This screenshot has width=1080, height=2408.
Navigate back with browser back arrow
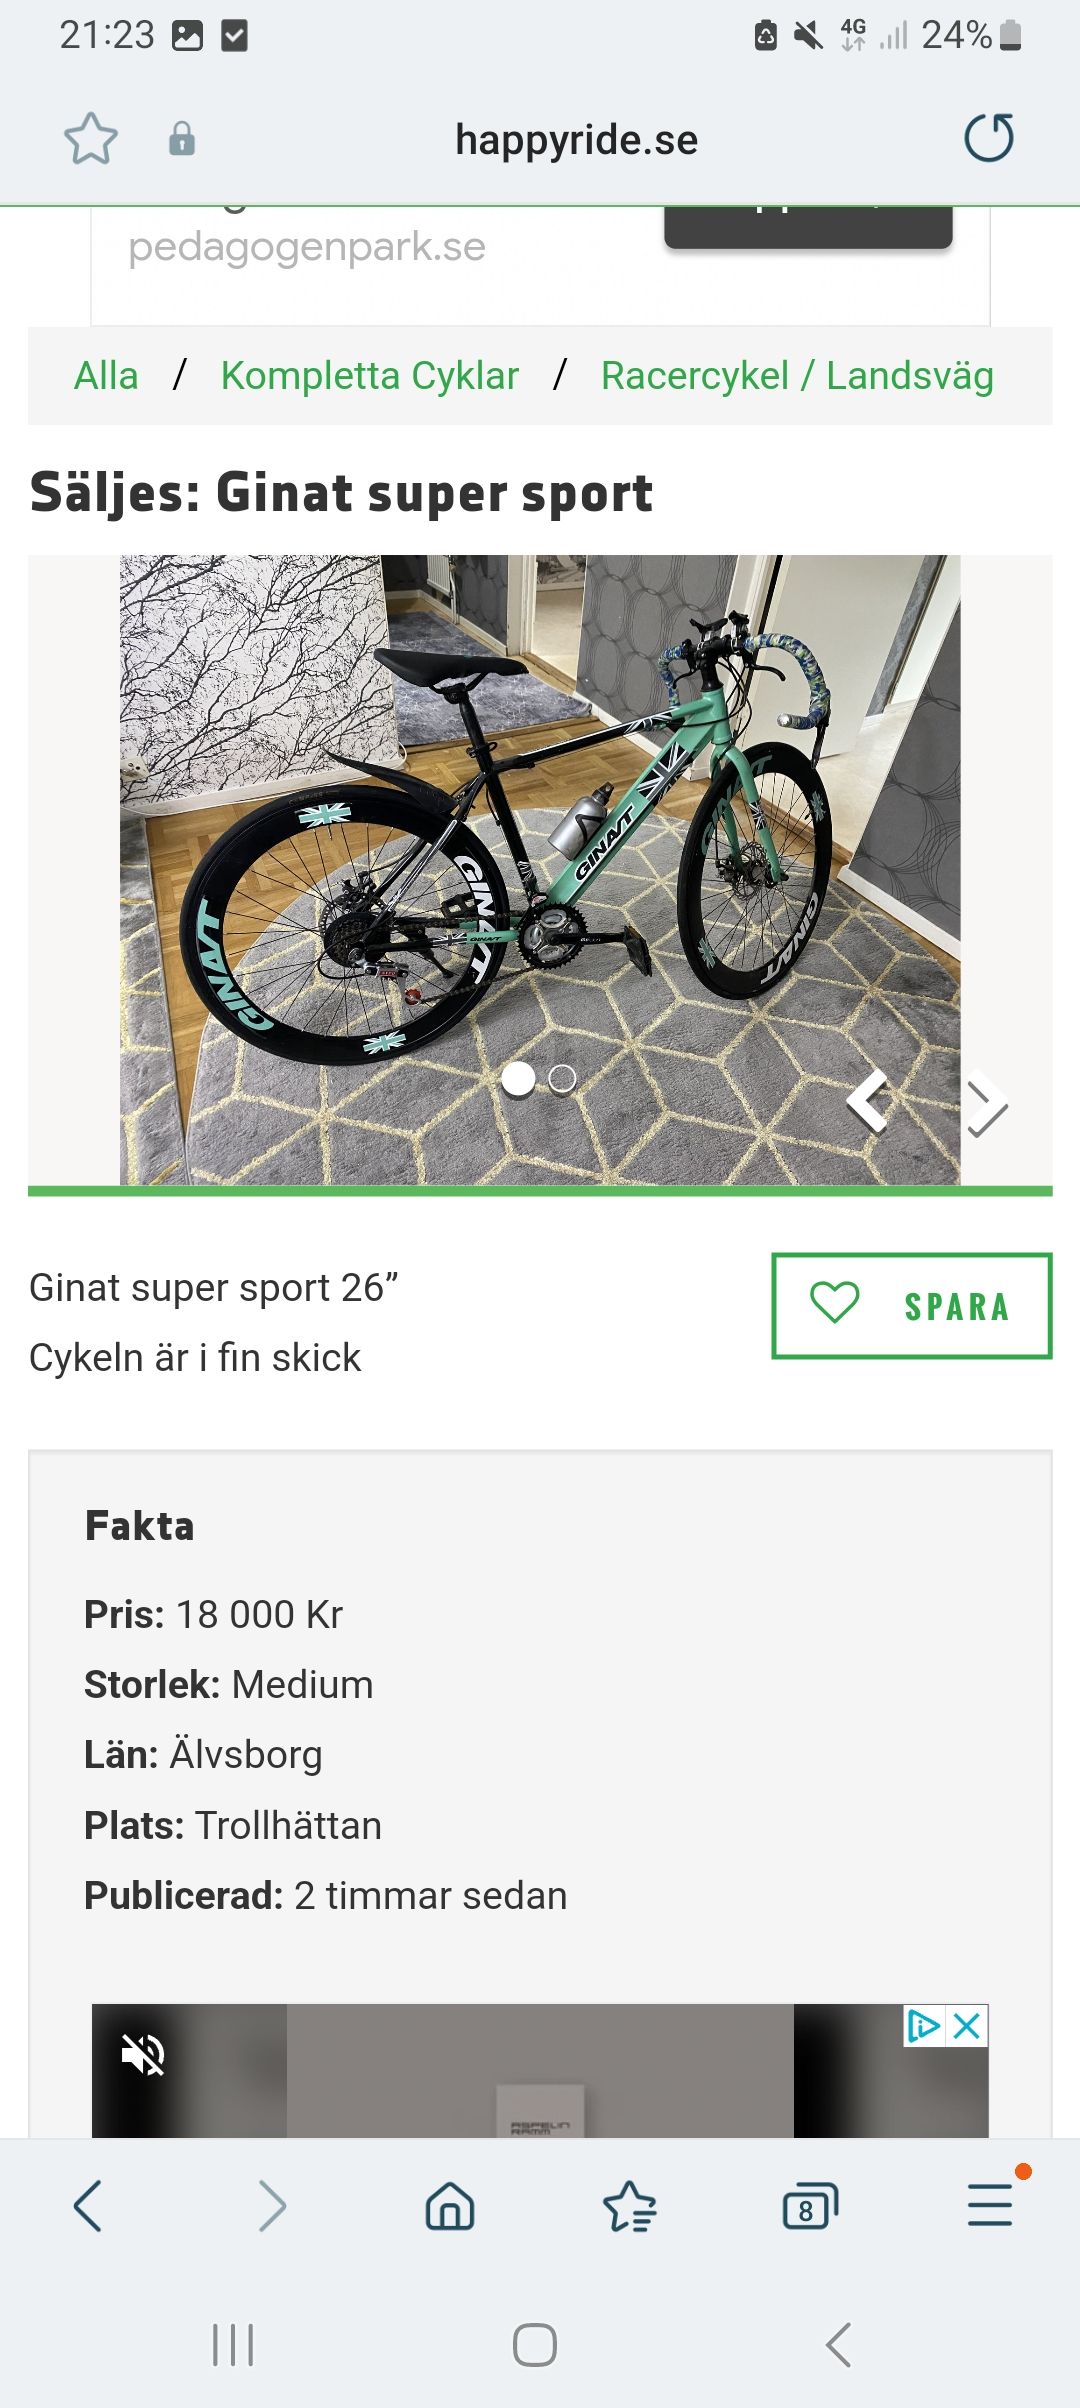(x=88, y=2206)
